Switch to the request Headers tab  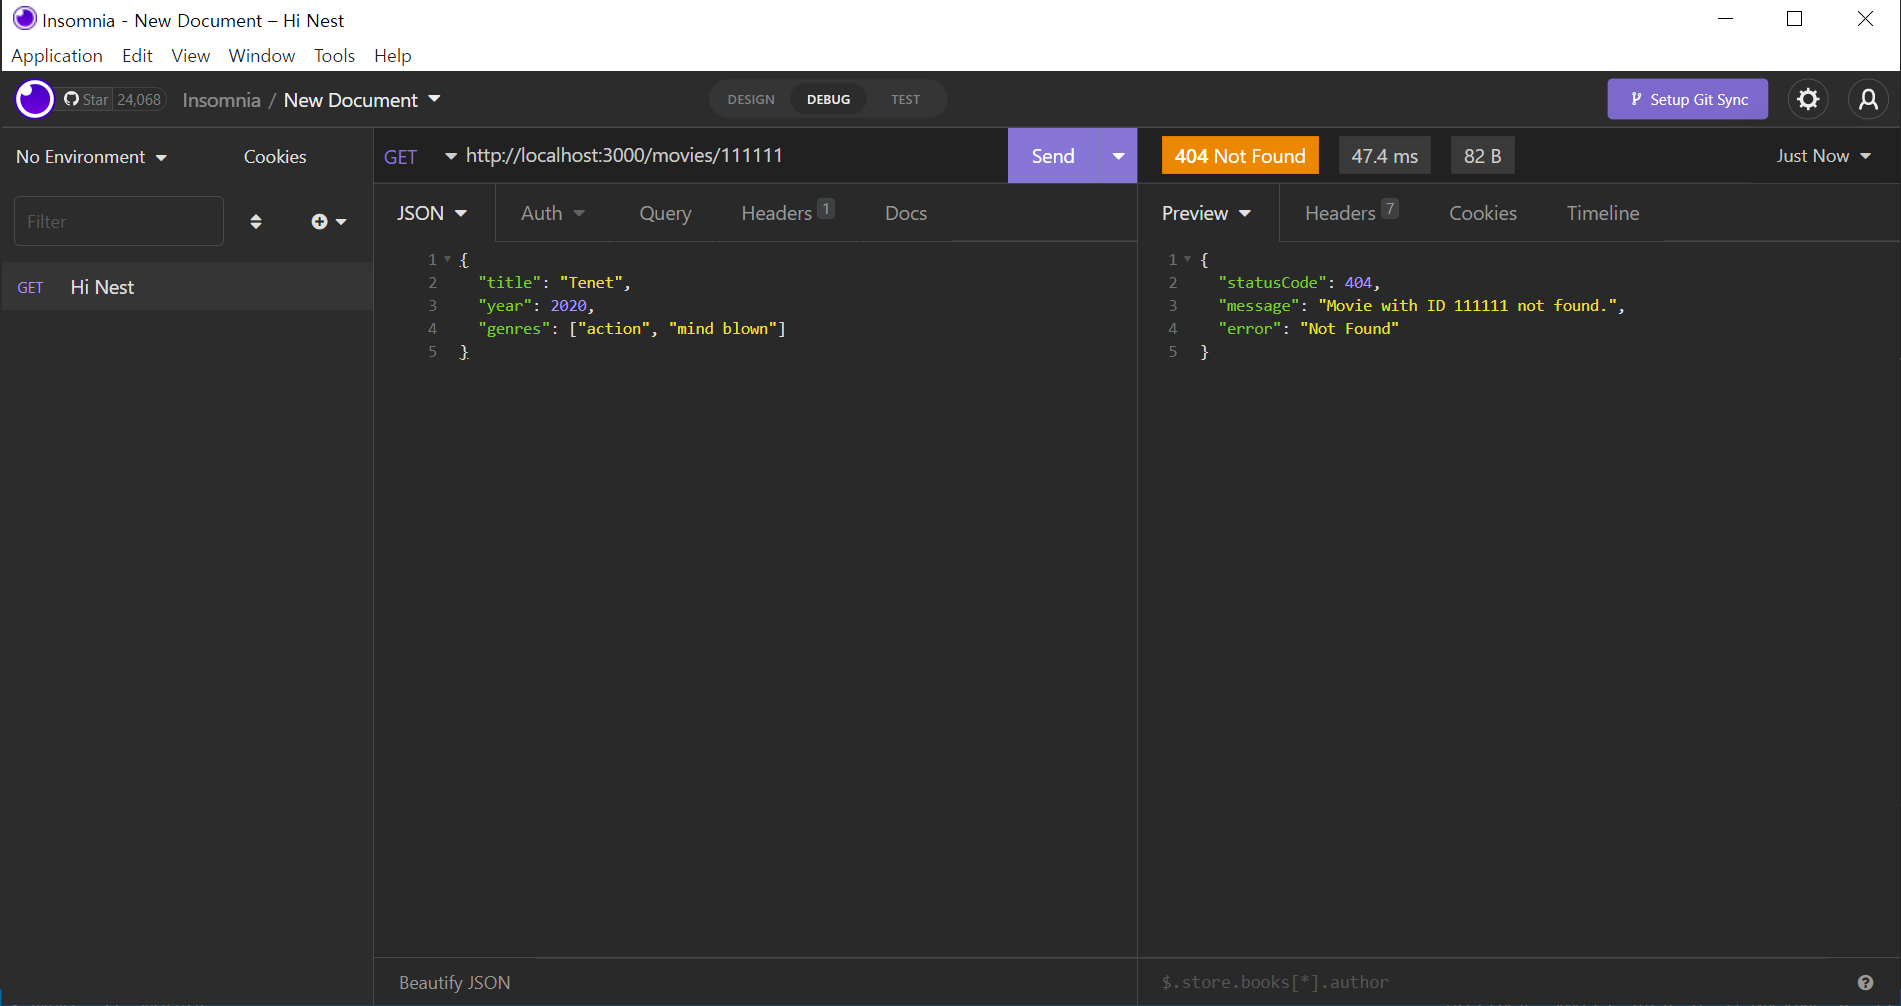(787, 213)
